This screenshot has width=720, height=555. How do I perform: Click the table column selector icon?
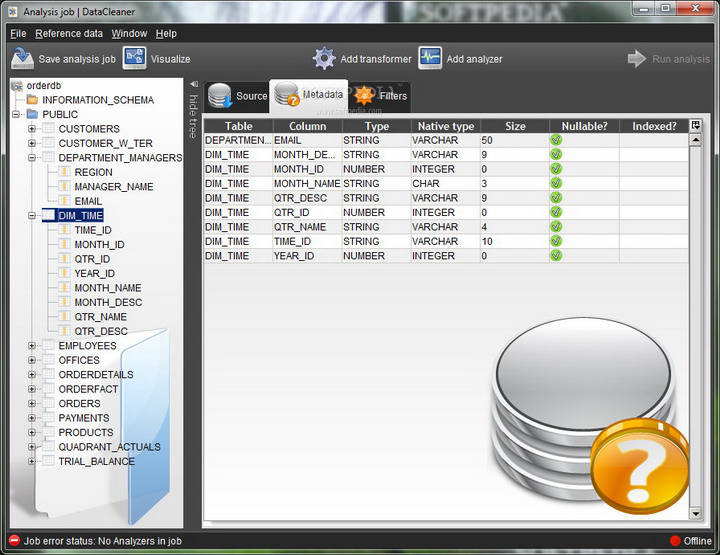click(x=695, y=125)
